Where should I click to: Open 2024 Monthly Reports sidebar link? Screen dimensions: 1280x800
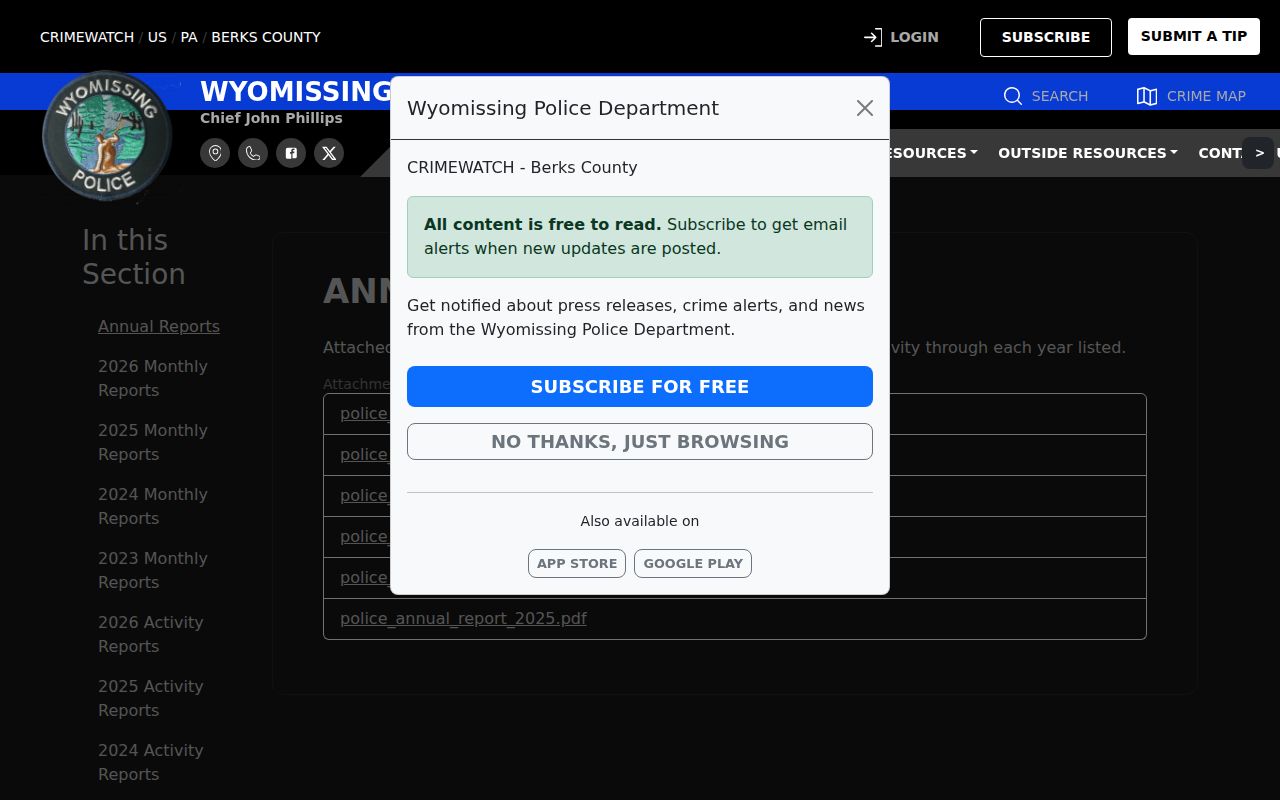click(x=153, y=506)
